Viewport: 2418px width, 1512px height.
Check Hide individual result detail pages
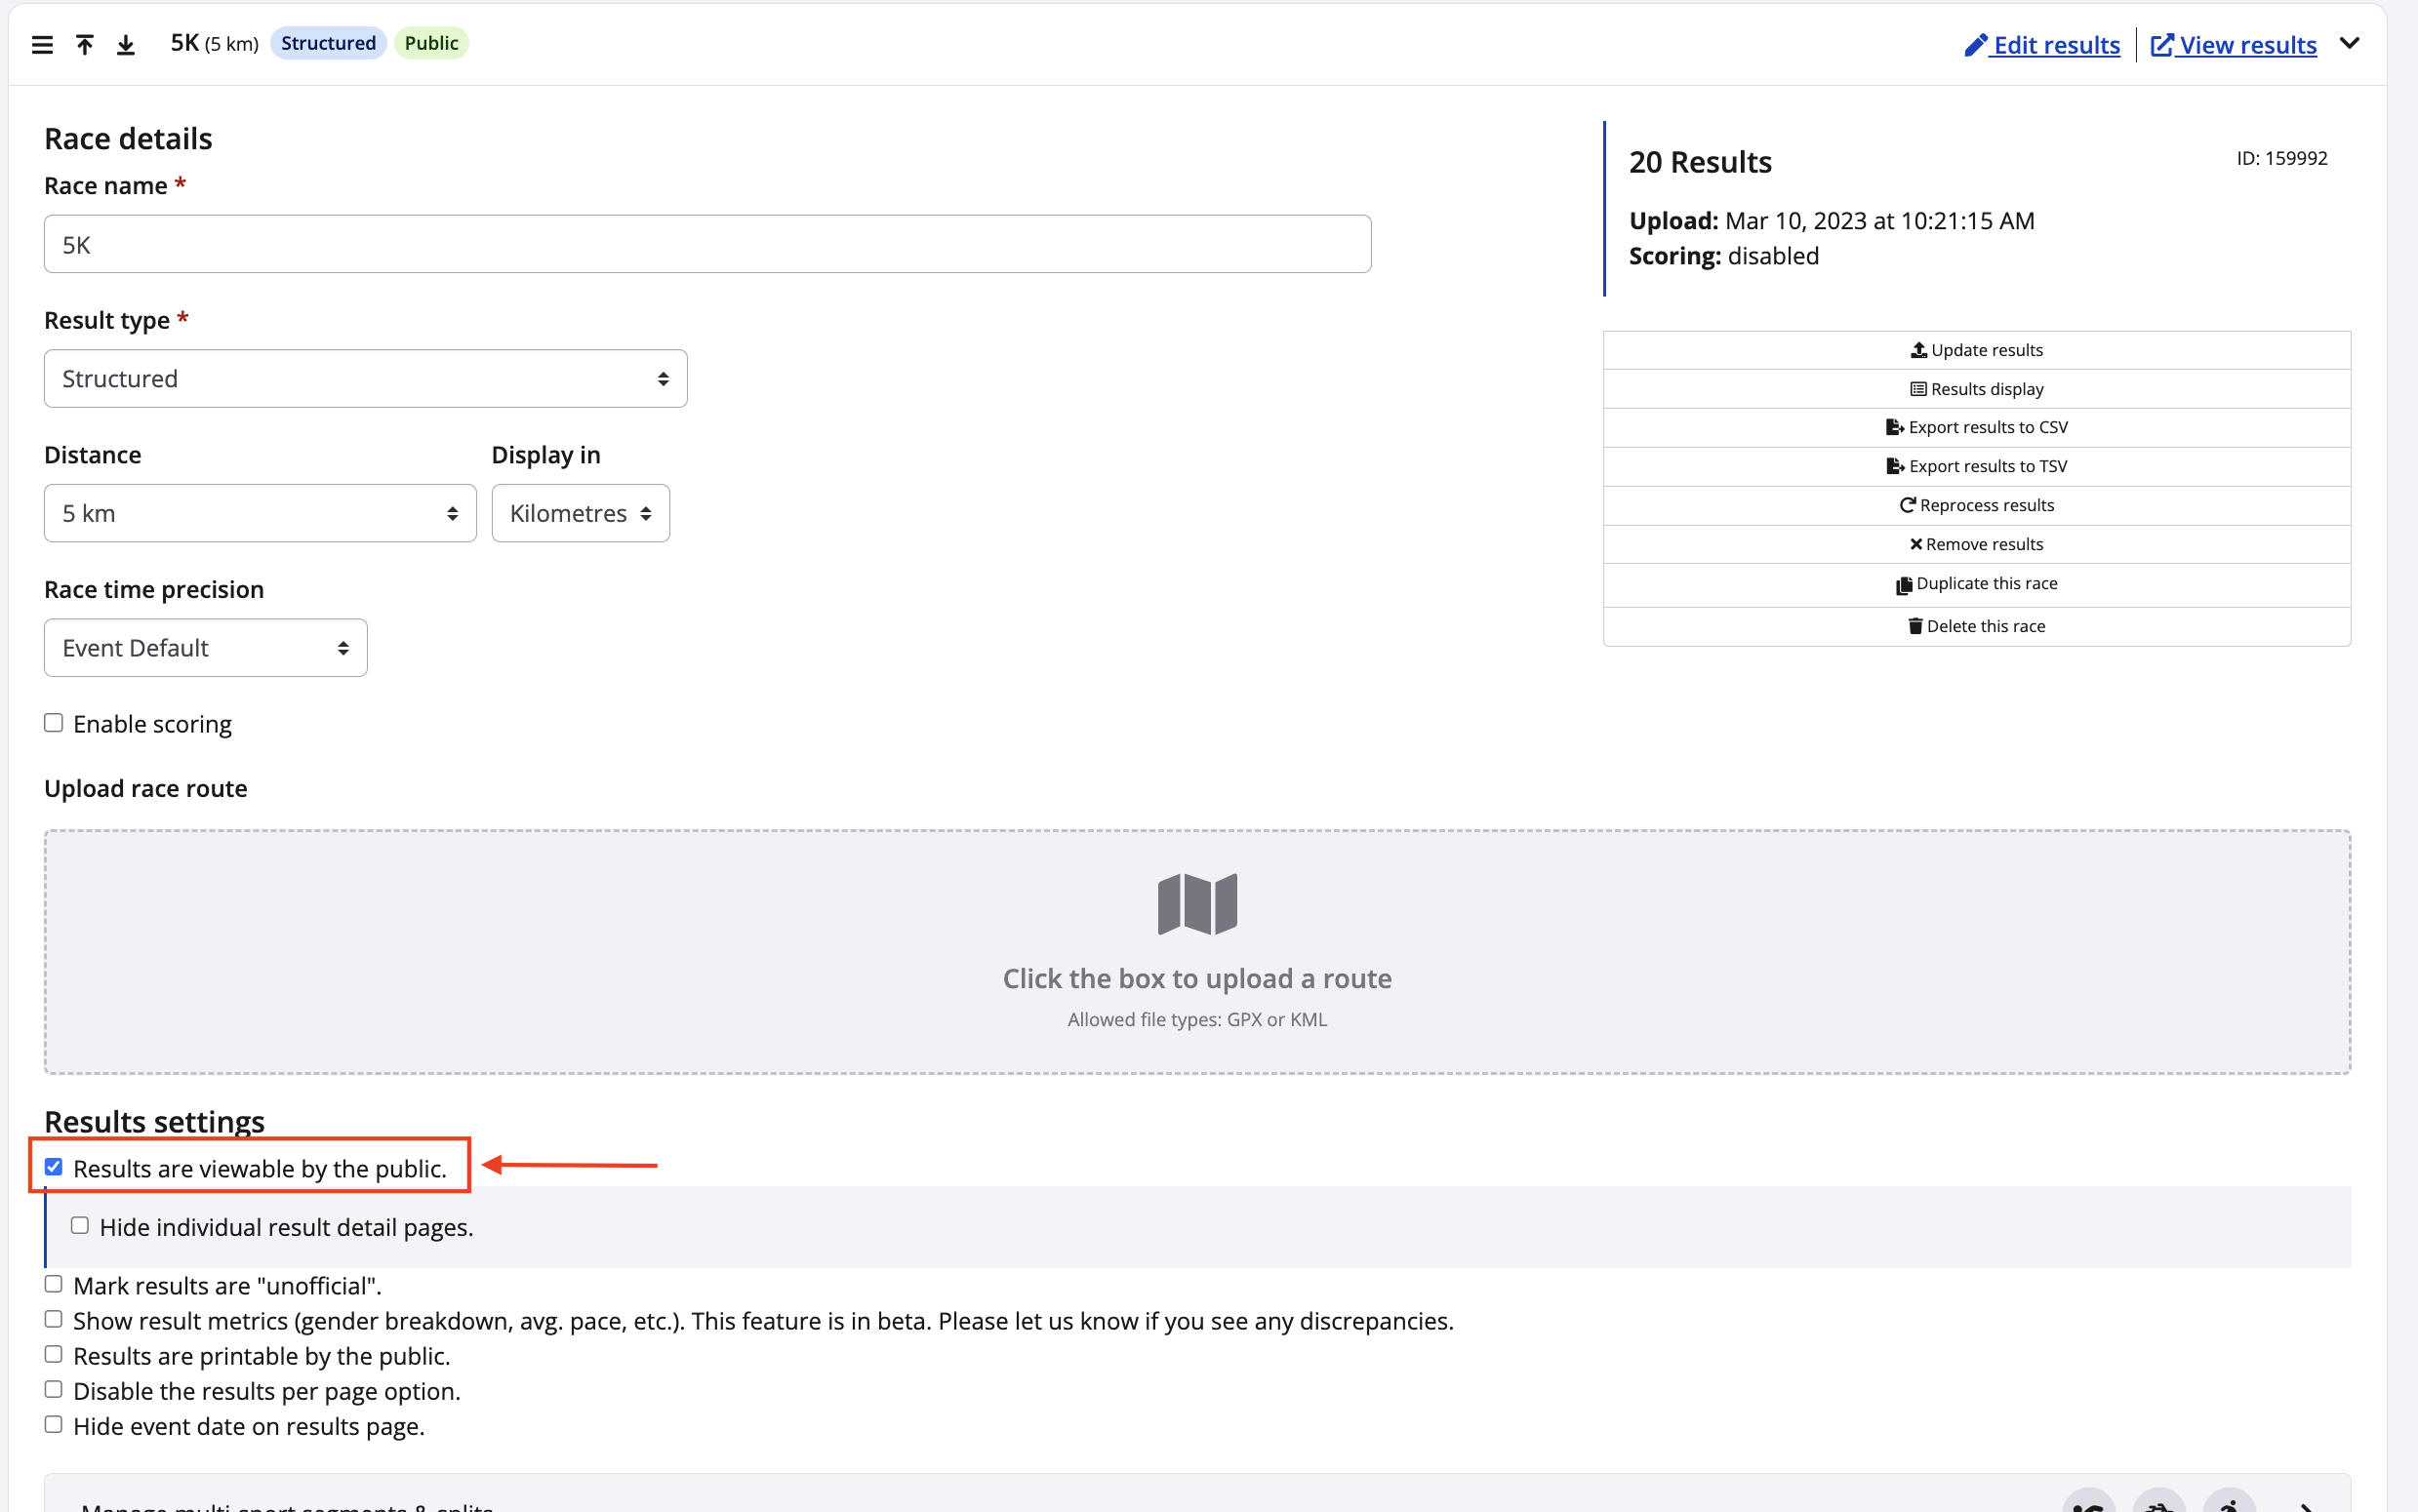click(x=80, y=1226)
